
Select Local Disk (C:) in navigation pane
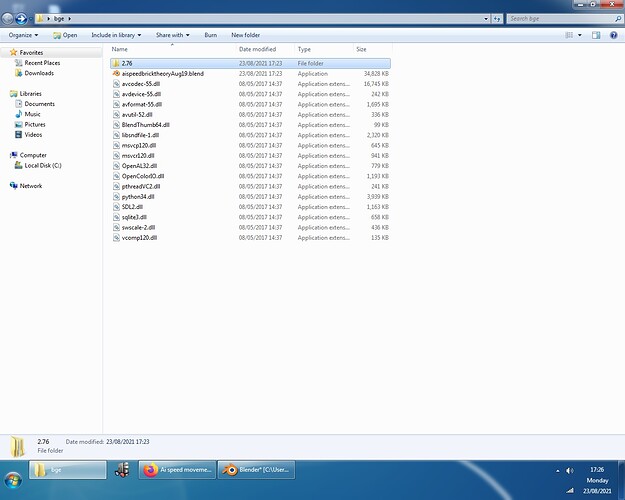coord(43,165)
